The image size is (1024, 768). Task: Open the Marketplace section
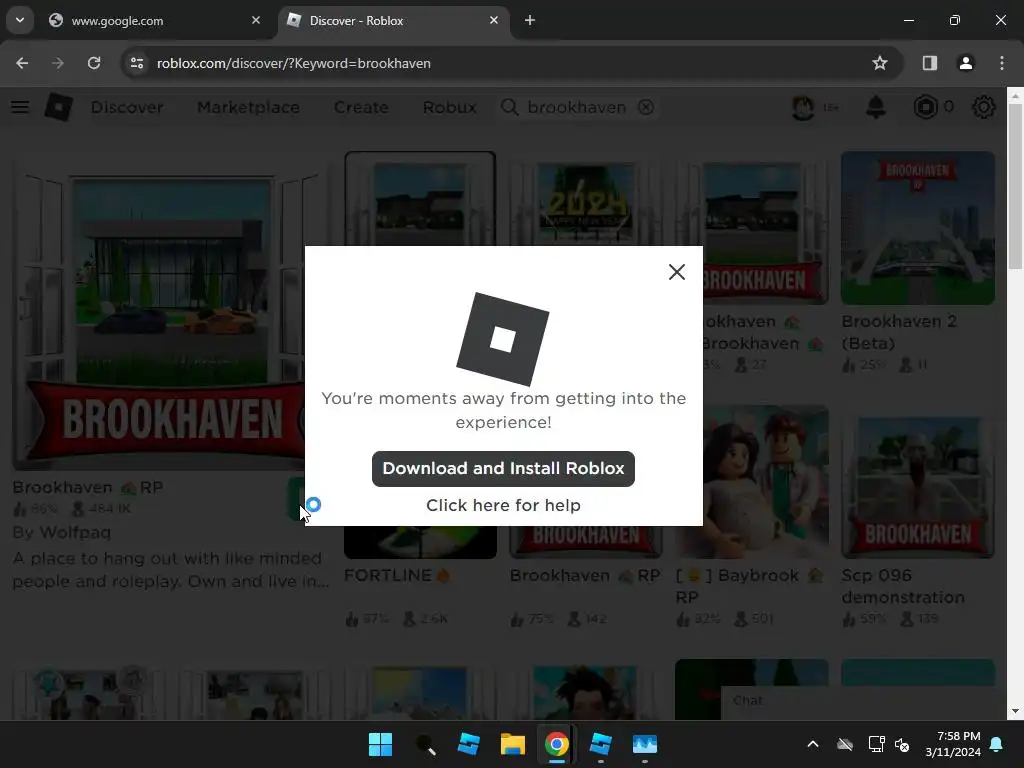coord(248,107)
